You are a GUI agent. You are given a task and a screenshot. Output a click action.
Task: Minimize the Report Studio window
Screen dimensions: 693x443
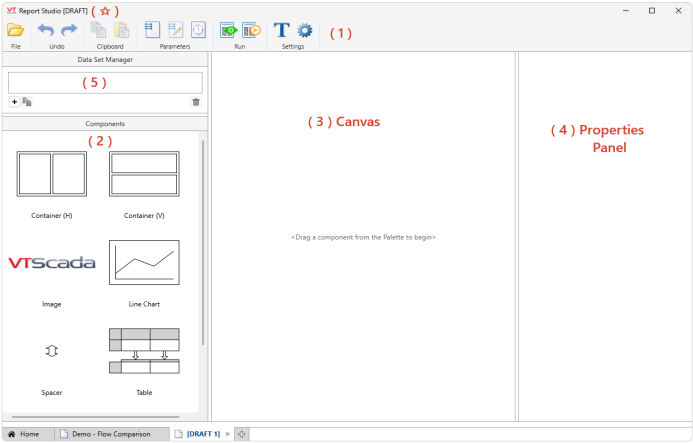coord(626,11)
